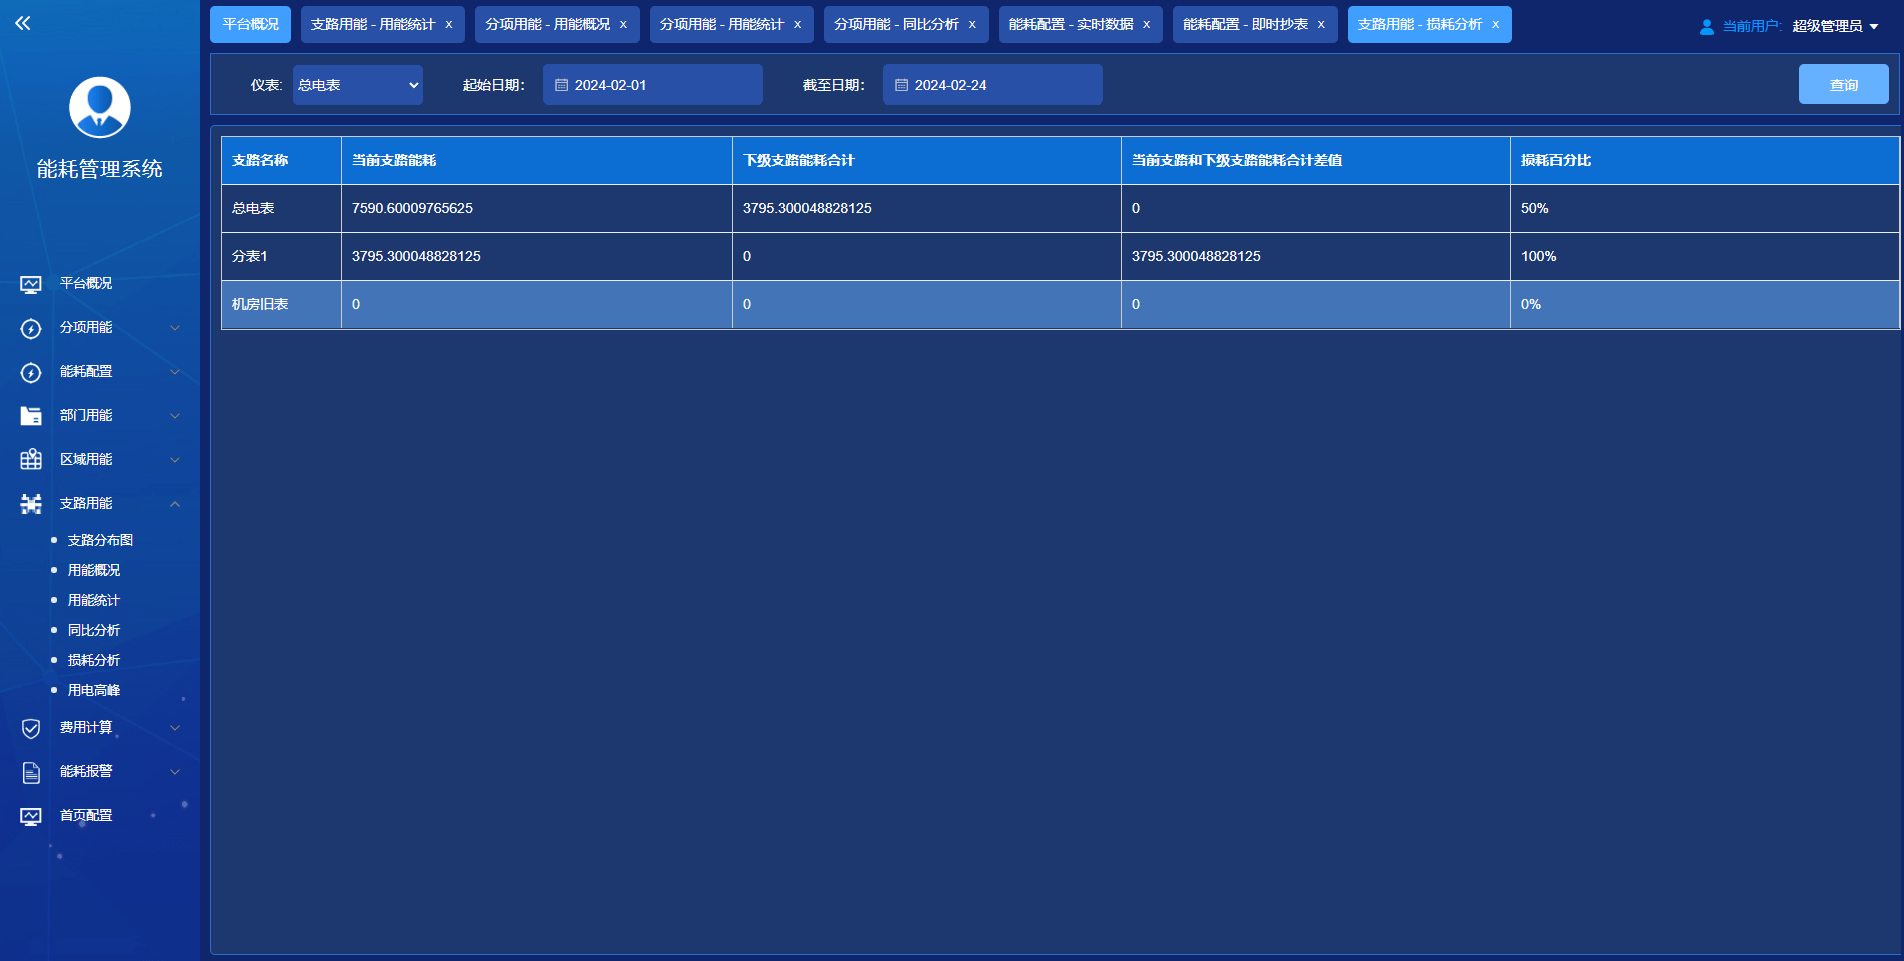Image resolution: width=1904 pixels, height=961 pixels.
Task: Select the 分表1 table row name
Action: pos(250,256)
